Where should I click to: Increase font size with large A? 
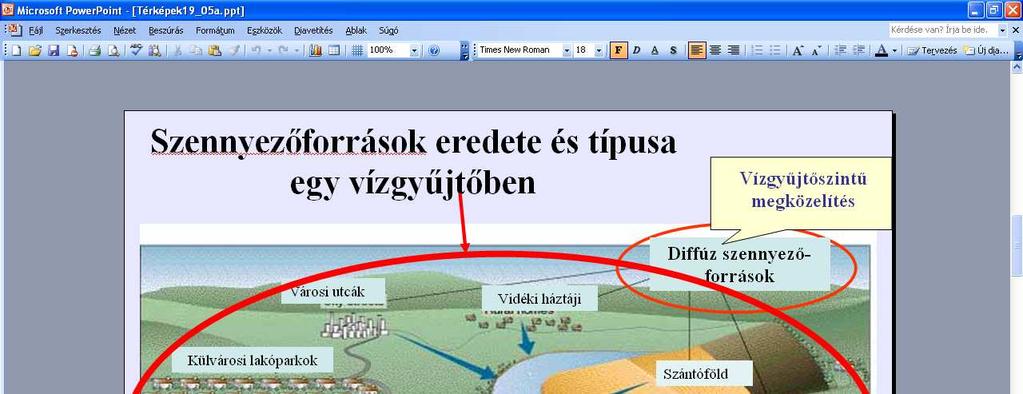tap(798, 50)
